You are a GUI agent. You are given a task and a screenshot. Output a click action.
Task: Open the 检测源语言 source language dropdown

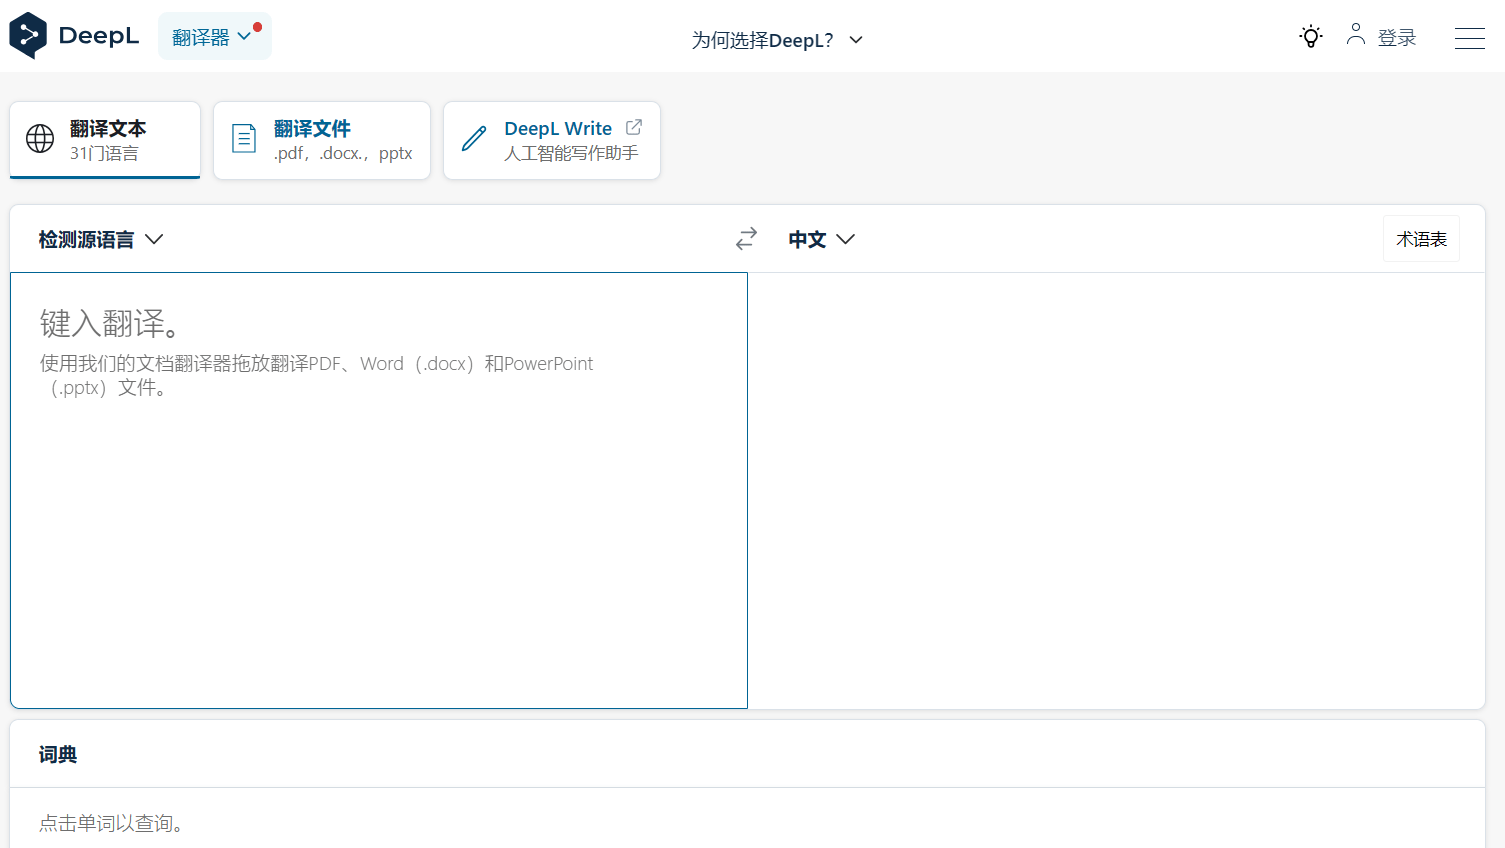point(100,239)
